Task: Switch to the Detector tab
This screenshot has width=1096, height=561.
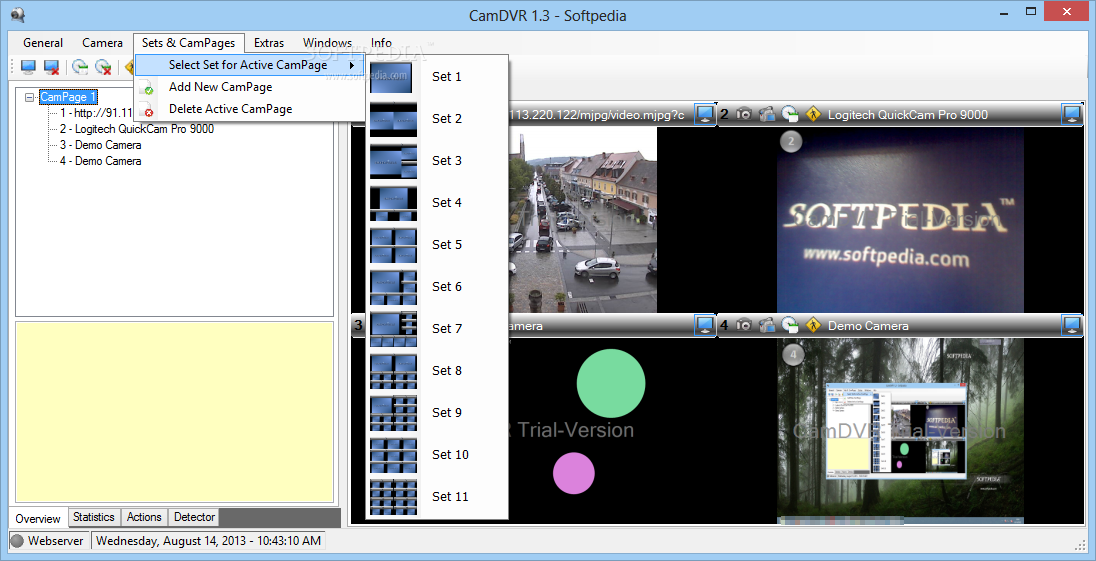Action: [194, 517]
